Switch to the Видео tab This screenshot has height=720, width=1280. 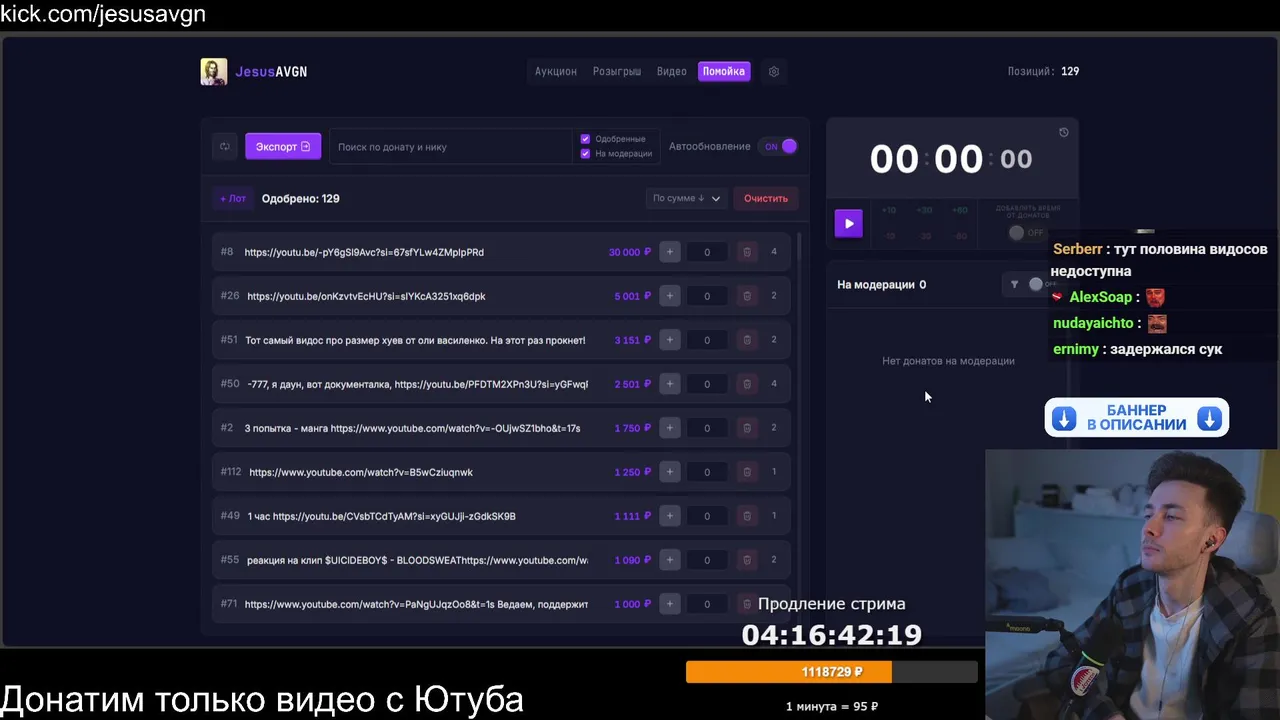click(x=671, y=72)
